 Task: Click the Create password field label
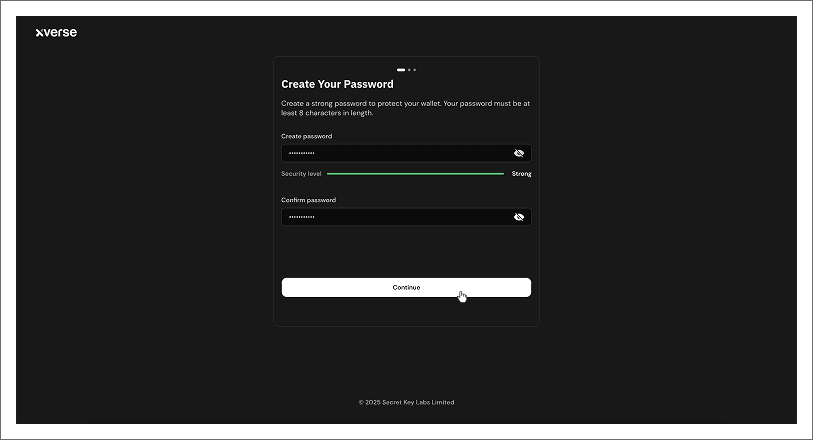306,136
